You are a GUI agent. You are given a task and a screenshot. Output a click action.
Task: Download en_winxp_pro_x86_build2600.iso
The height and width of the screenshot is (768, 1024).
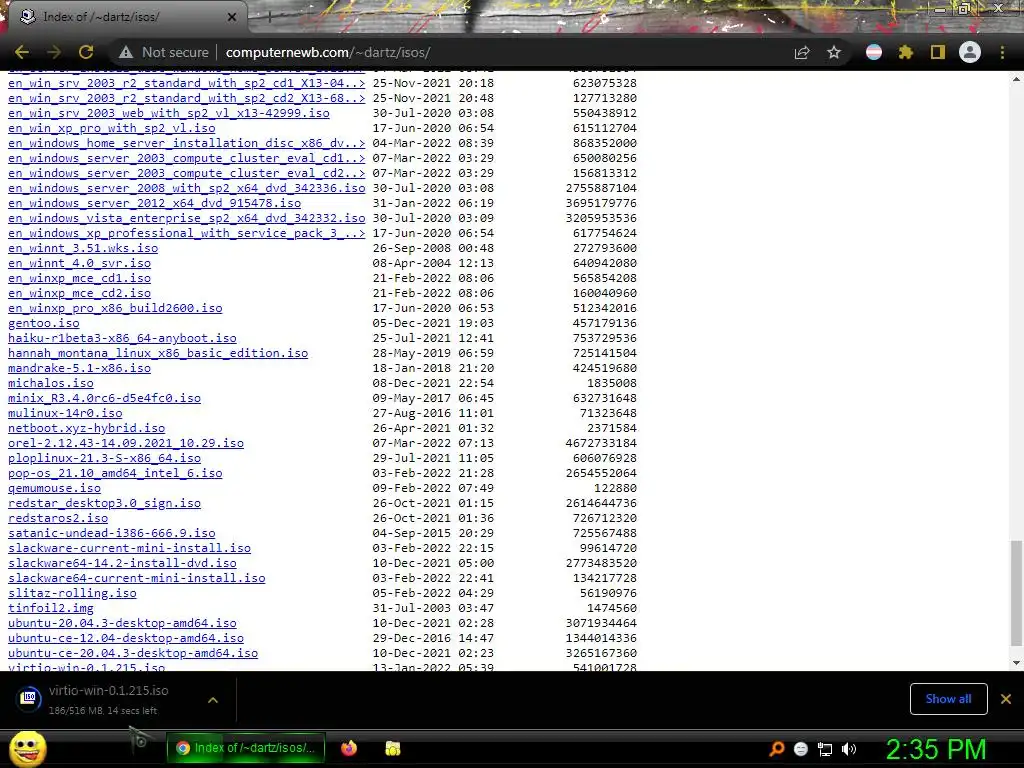point(115,308)
